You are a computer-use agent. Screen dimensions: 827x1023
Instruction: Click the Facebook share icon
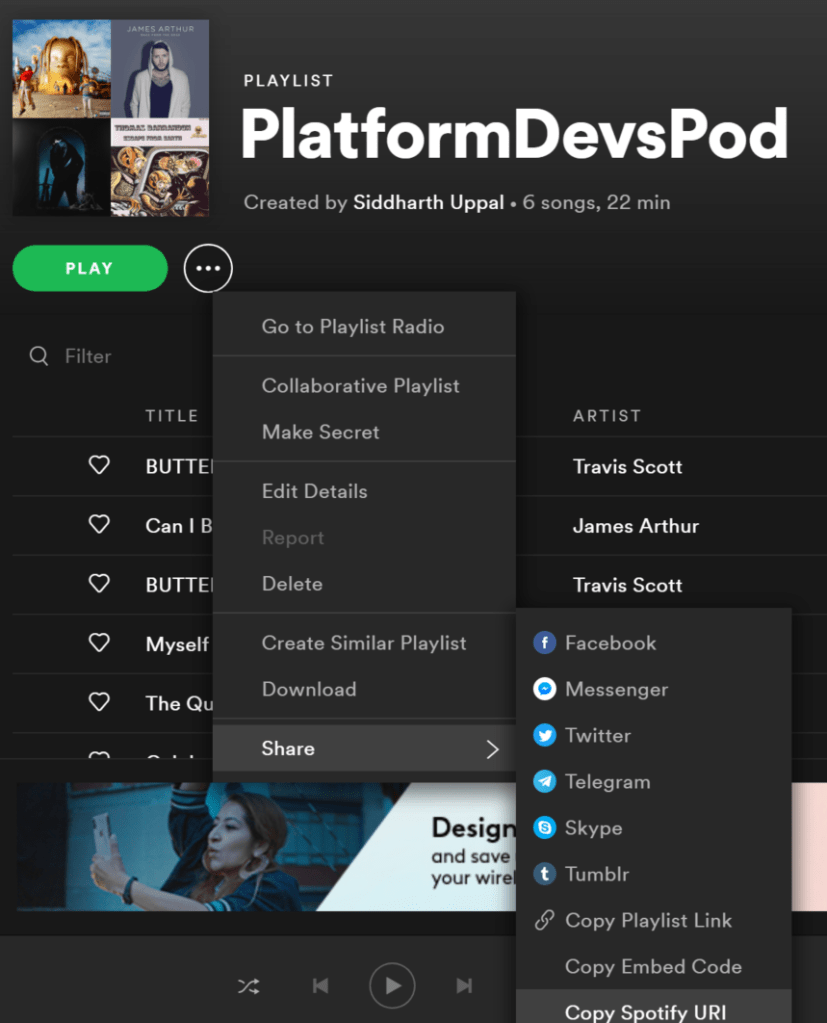544,643
